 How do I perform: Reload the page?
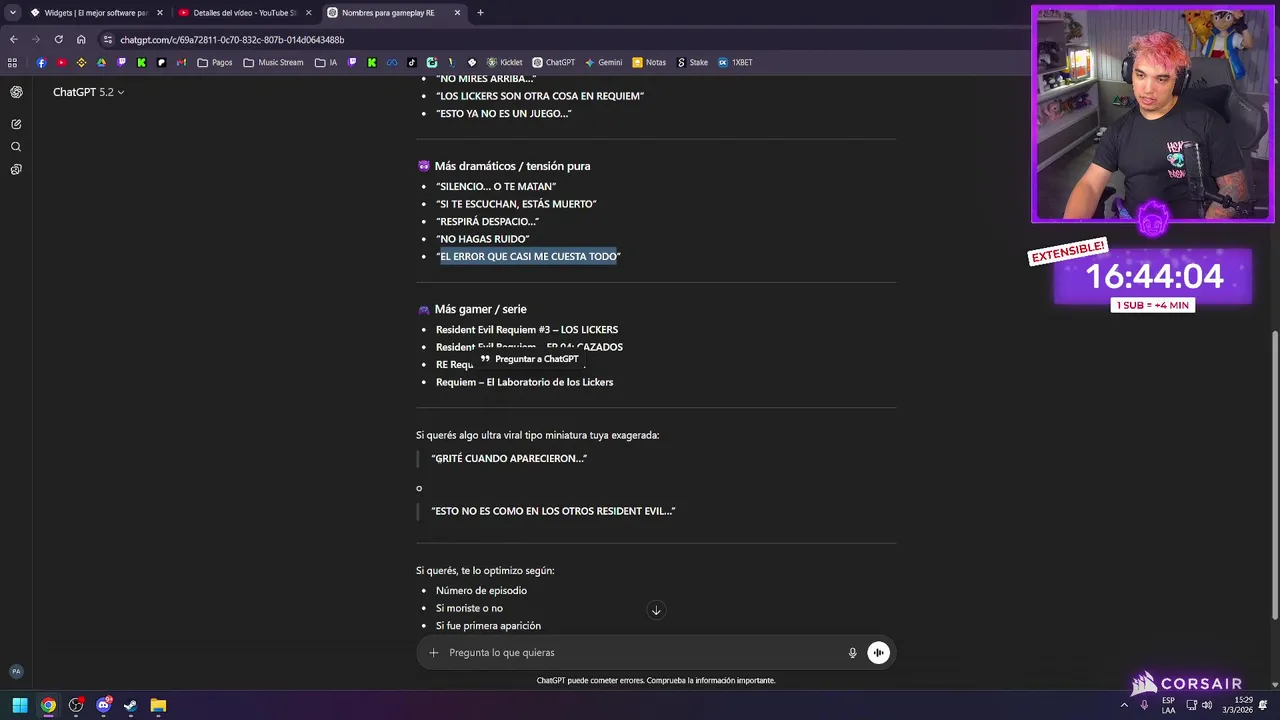58,40
